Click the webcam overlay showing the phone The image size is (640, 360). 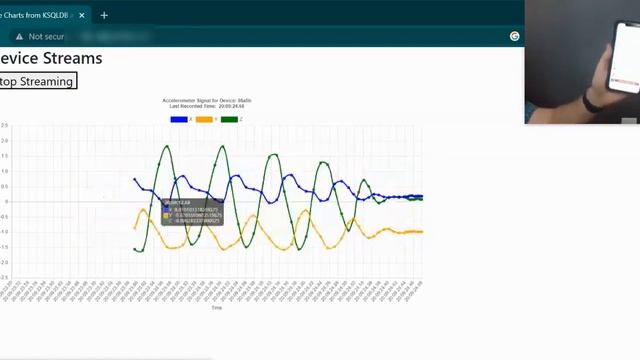point(582,62)
